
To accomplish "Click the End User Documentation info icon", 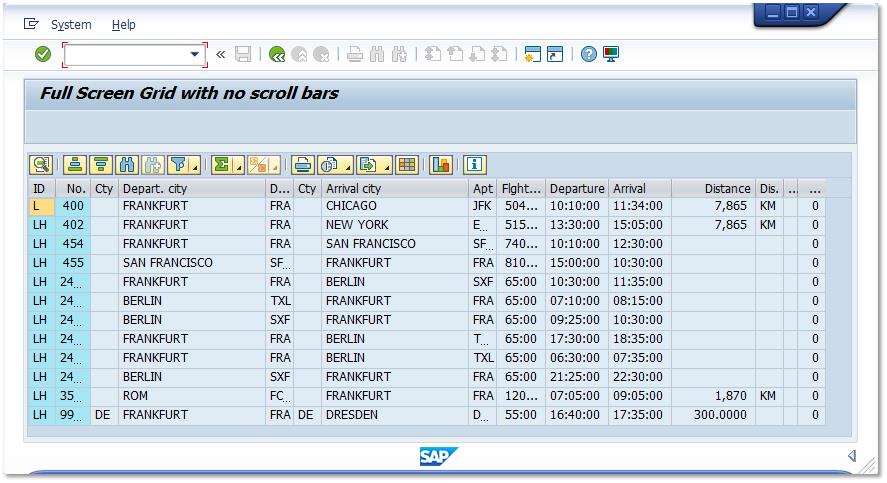I will point(475,165).
